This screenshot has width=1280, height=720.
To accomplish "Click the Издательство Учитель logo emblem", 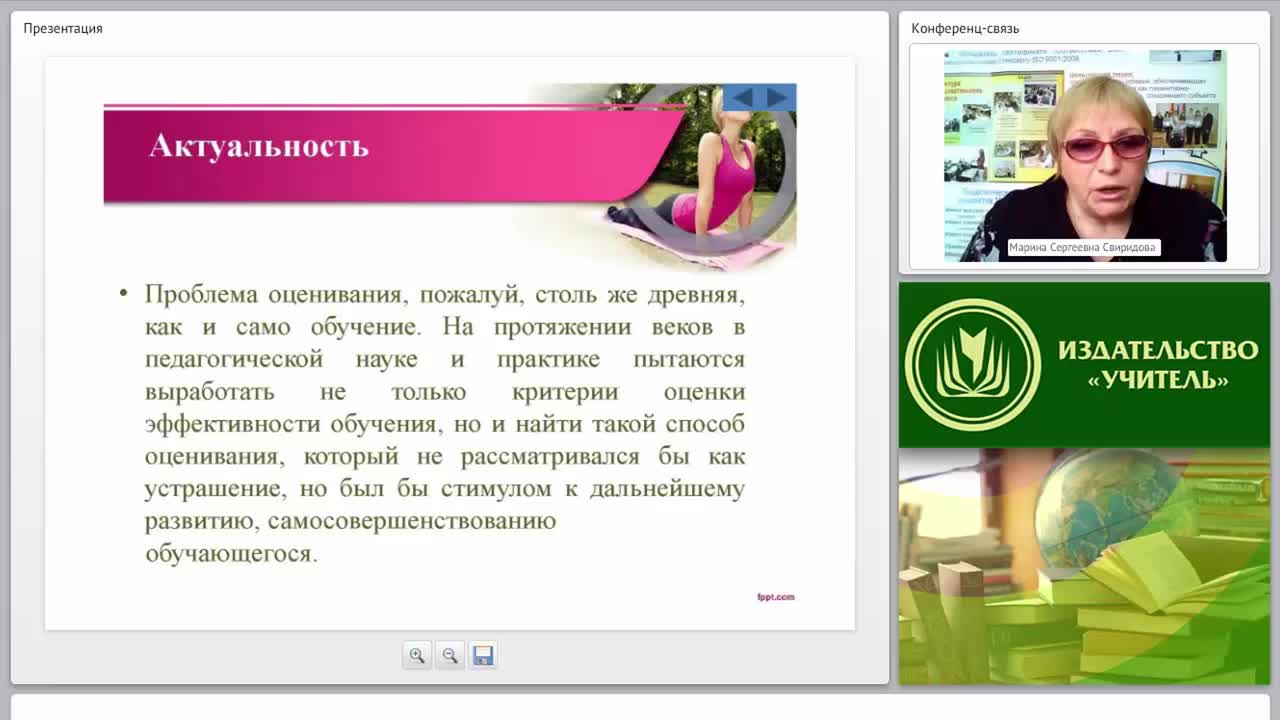I will pyautogui.click(x=973, y=365).
